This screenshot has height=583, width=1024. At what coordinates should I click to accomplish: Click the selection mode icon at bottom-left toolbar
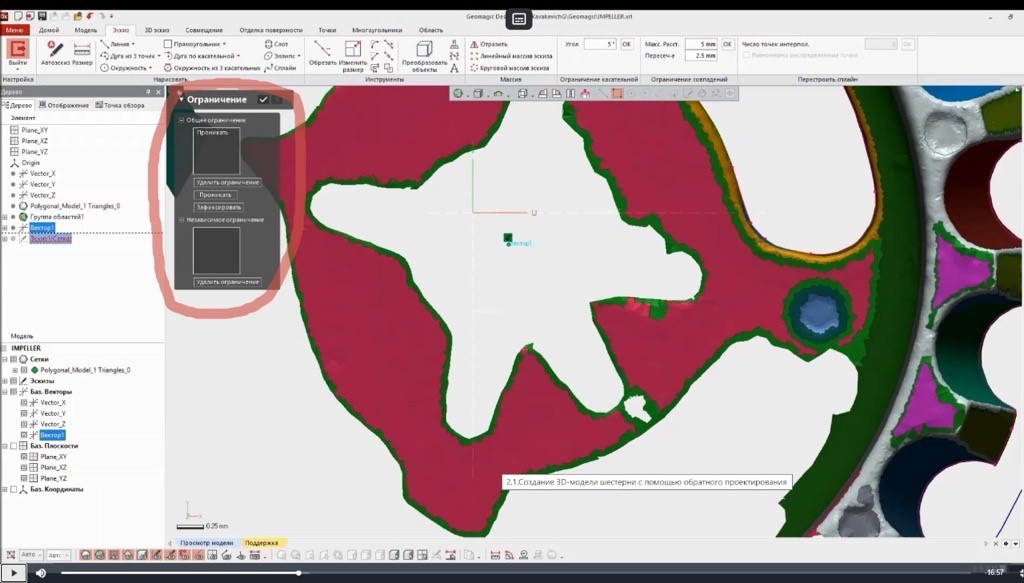(x=10, y=555)
